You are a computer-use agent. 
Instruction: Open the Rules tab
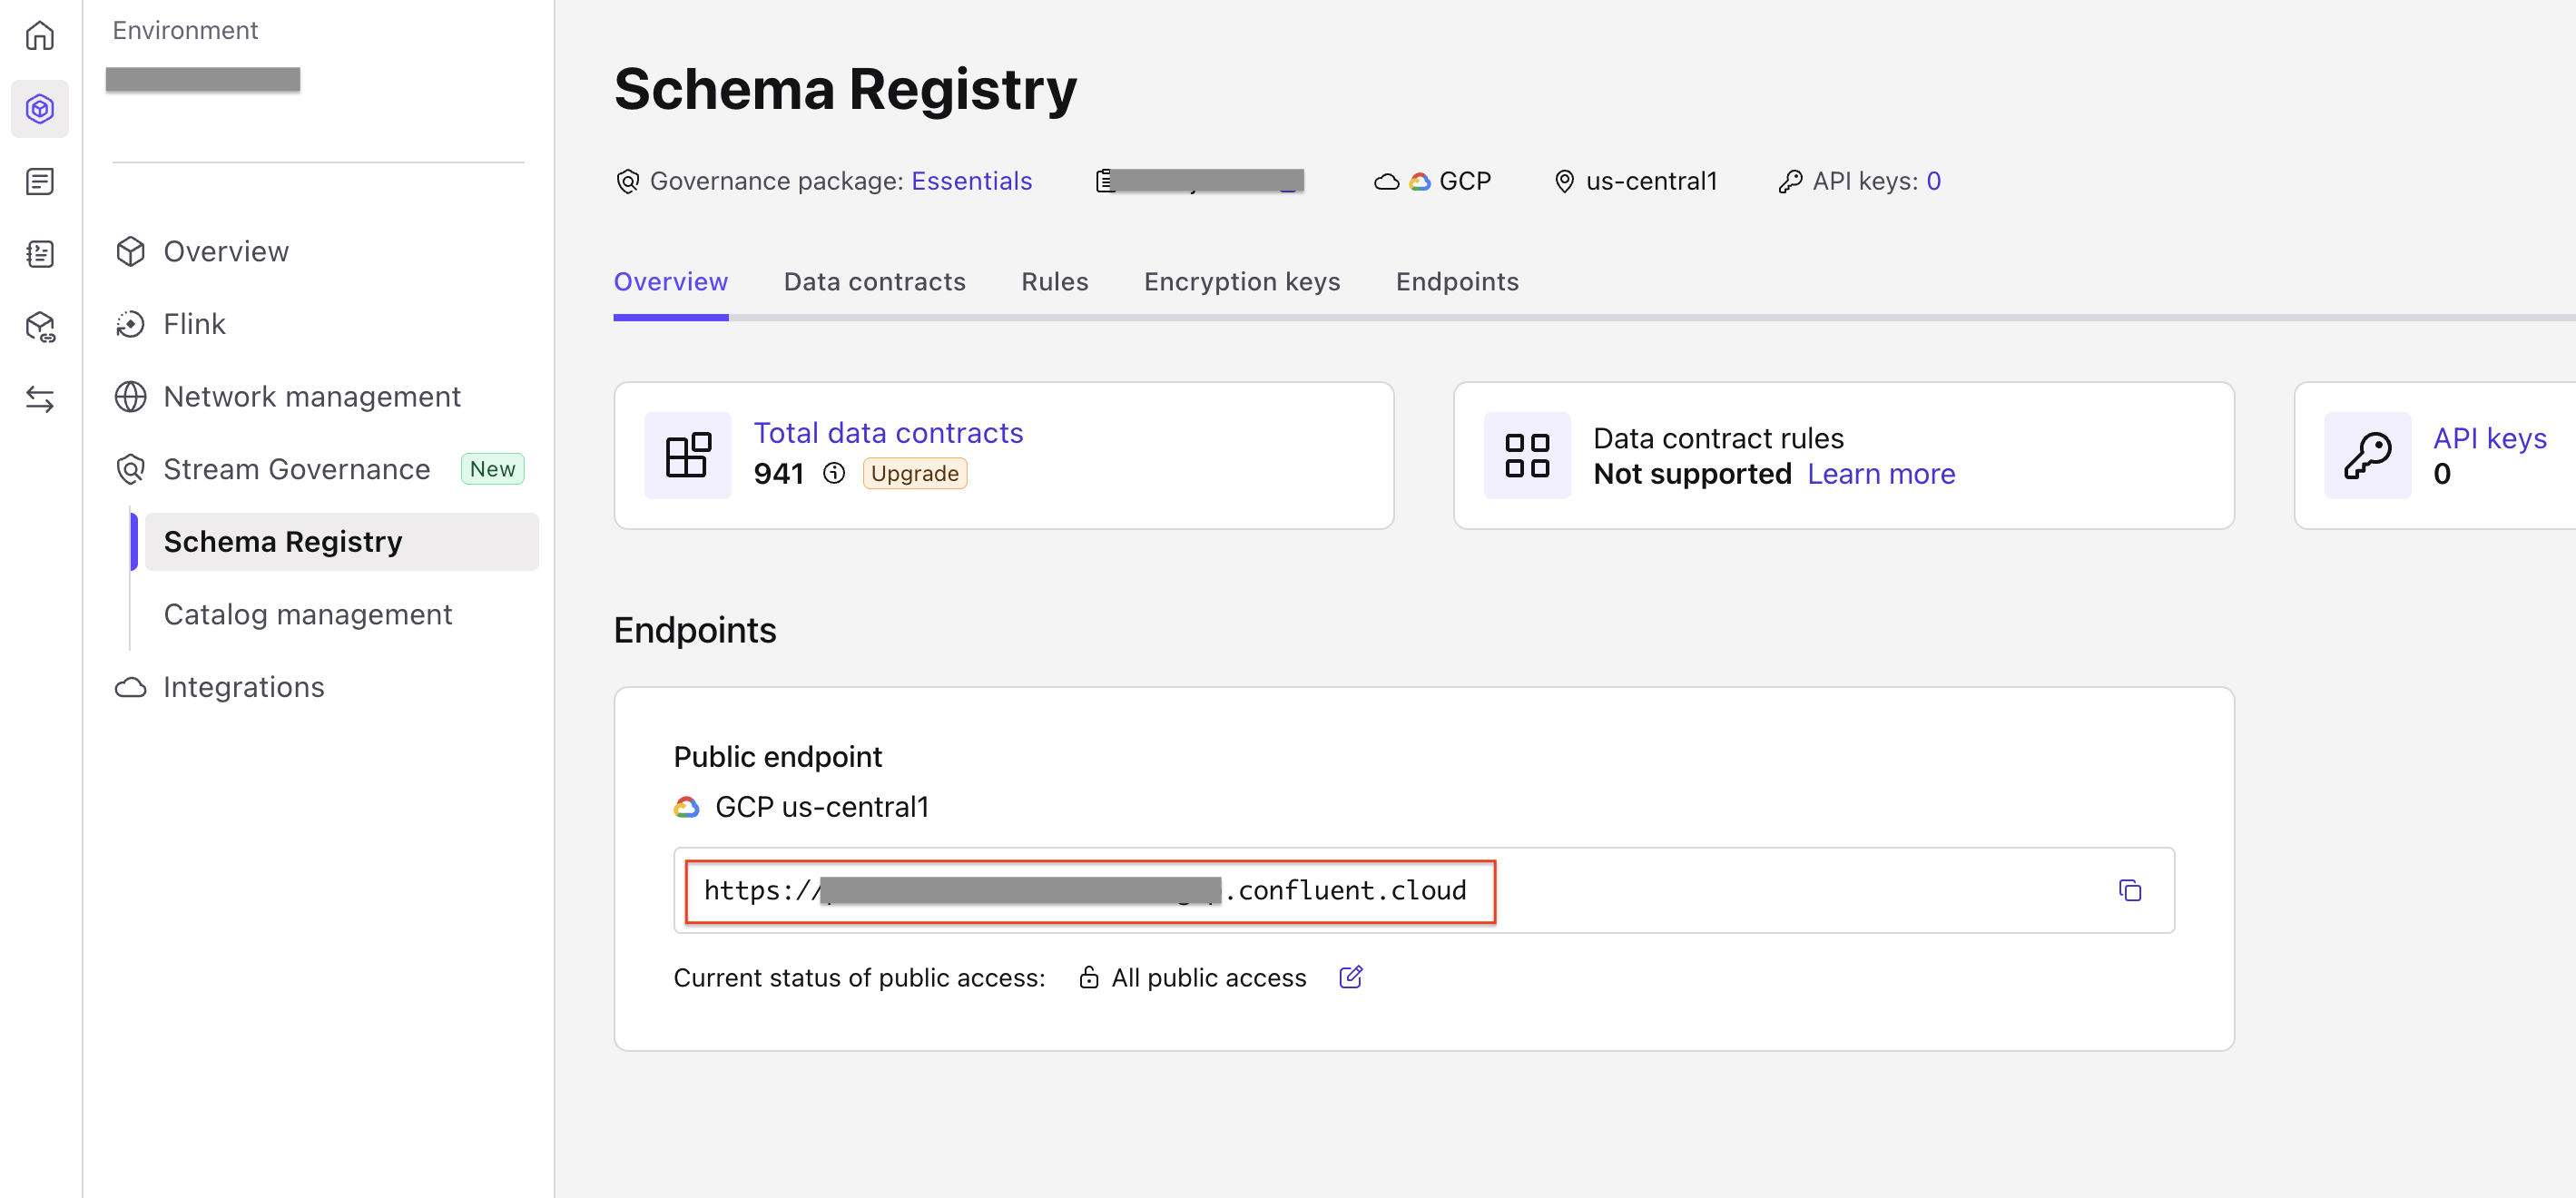pos(1055,282)
